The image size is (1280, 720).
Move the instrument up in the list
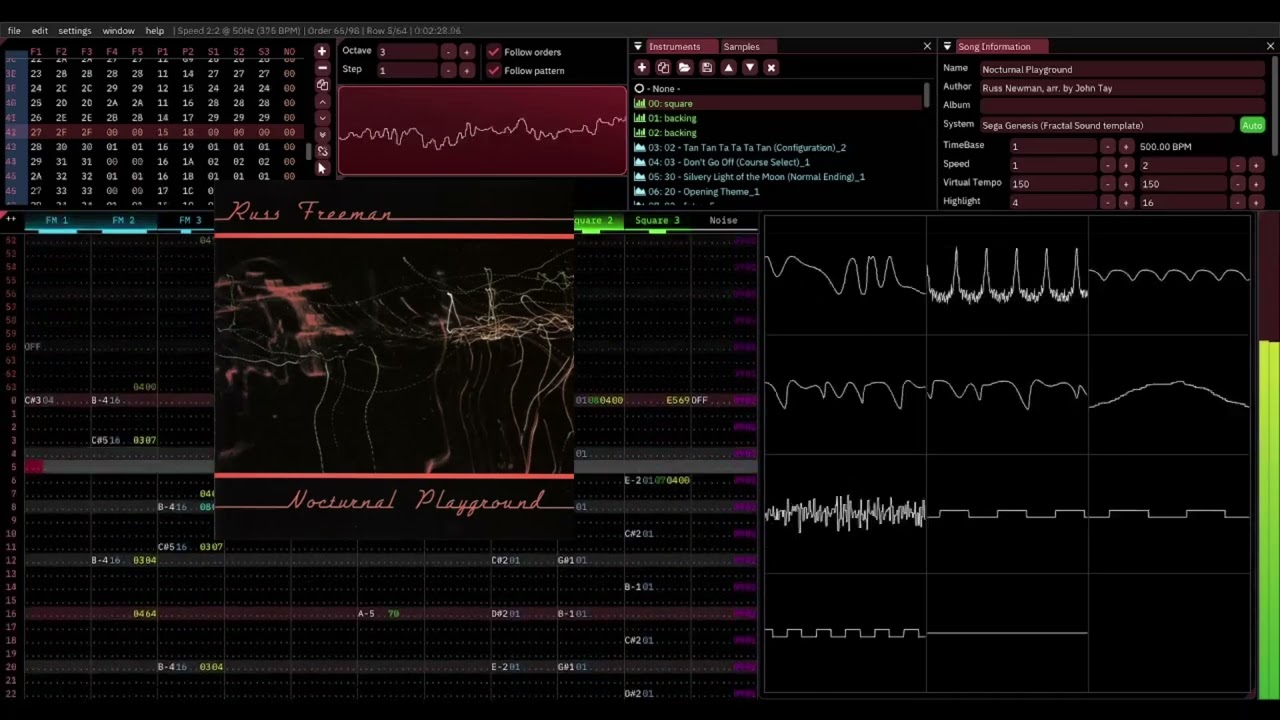pos(728,67)
